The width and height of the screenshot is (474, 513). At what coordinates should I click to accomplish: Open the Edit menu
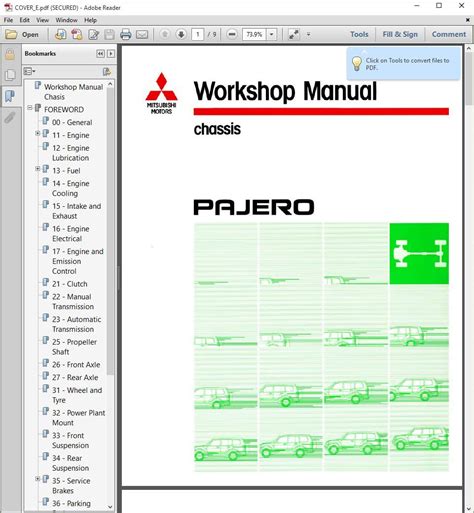tap(24, 20)
